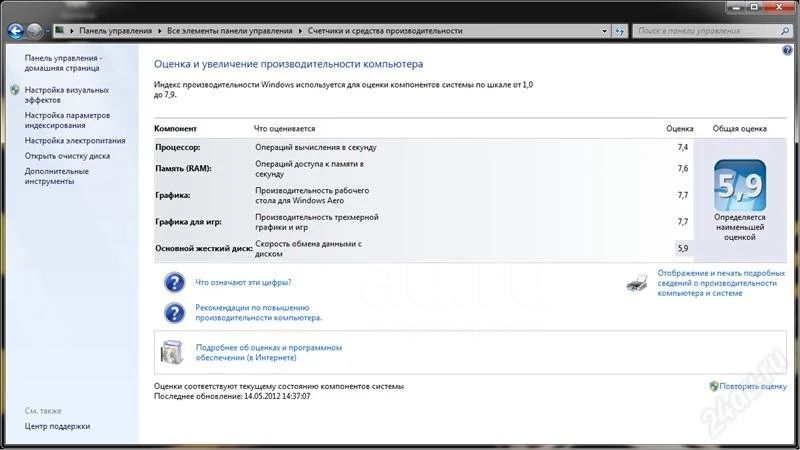Open 'Дополнительные инструменты' link

click(56, 176)
